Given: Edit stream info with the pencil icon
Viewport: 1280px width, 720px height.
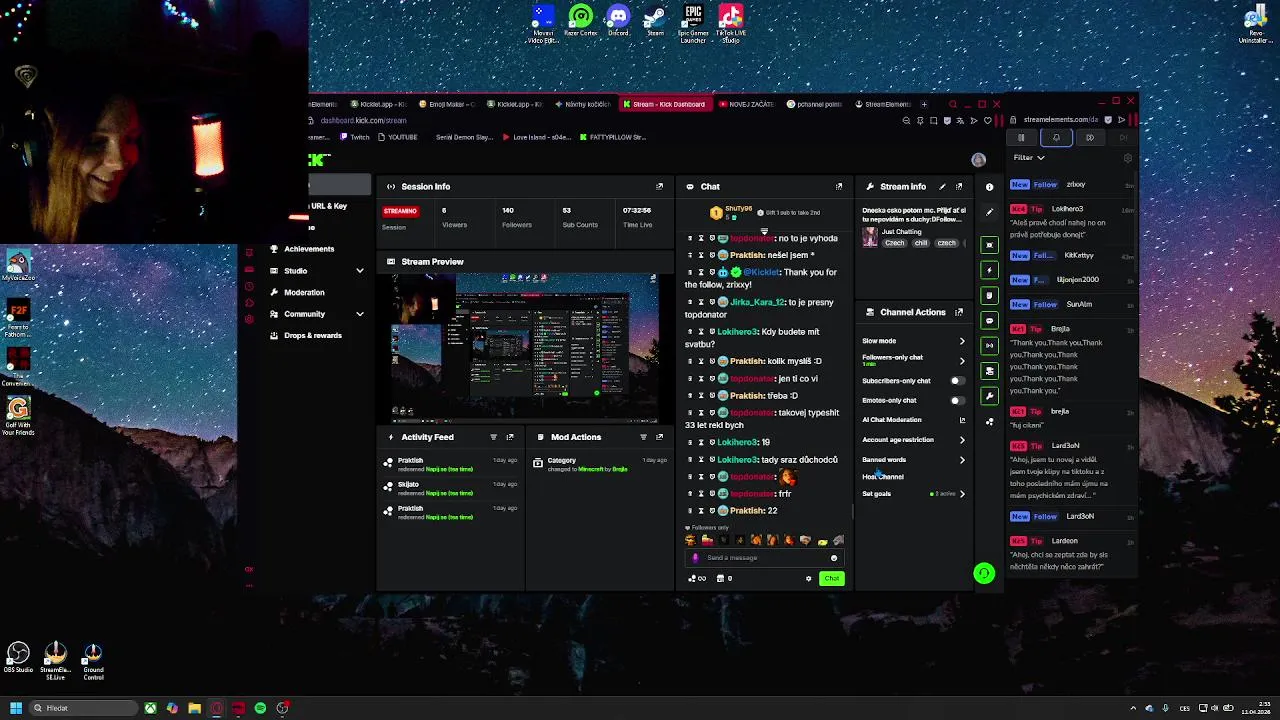Looking at the screenshot, I should (x=942, y=186).
